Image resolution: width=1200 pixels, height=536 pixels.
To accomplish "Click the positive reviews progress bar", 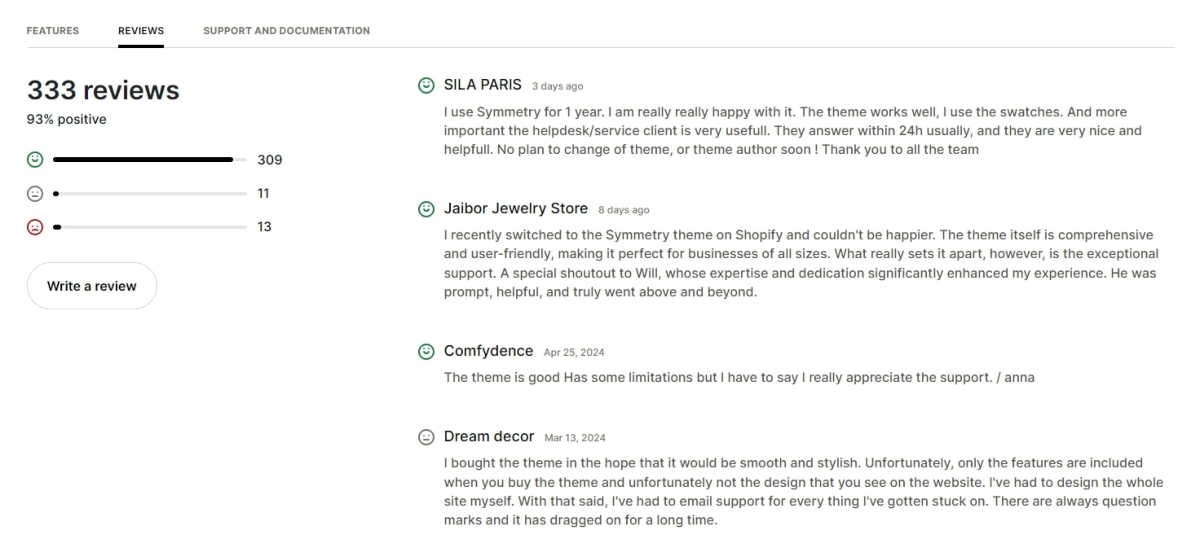I will [150, 159].
